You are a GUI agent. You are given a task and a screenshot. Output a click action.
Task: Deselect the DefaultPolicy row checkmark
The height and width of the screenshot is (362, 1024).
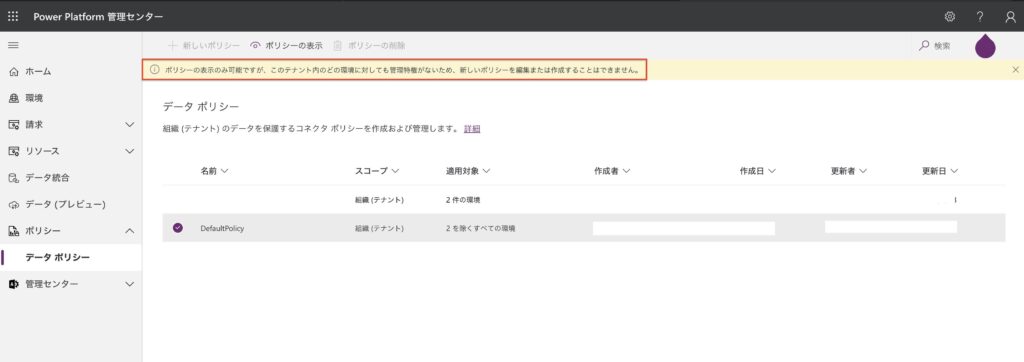(178, 228)
